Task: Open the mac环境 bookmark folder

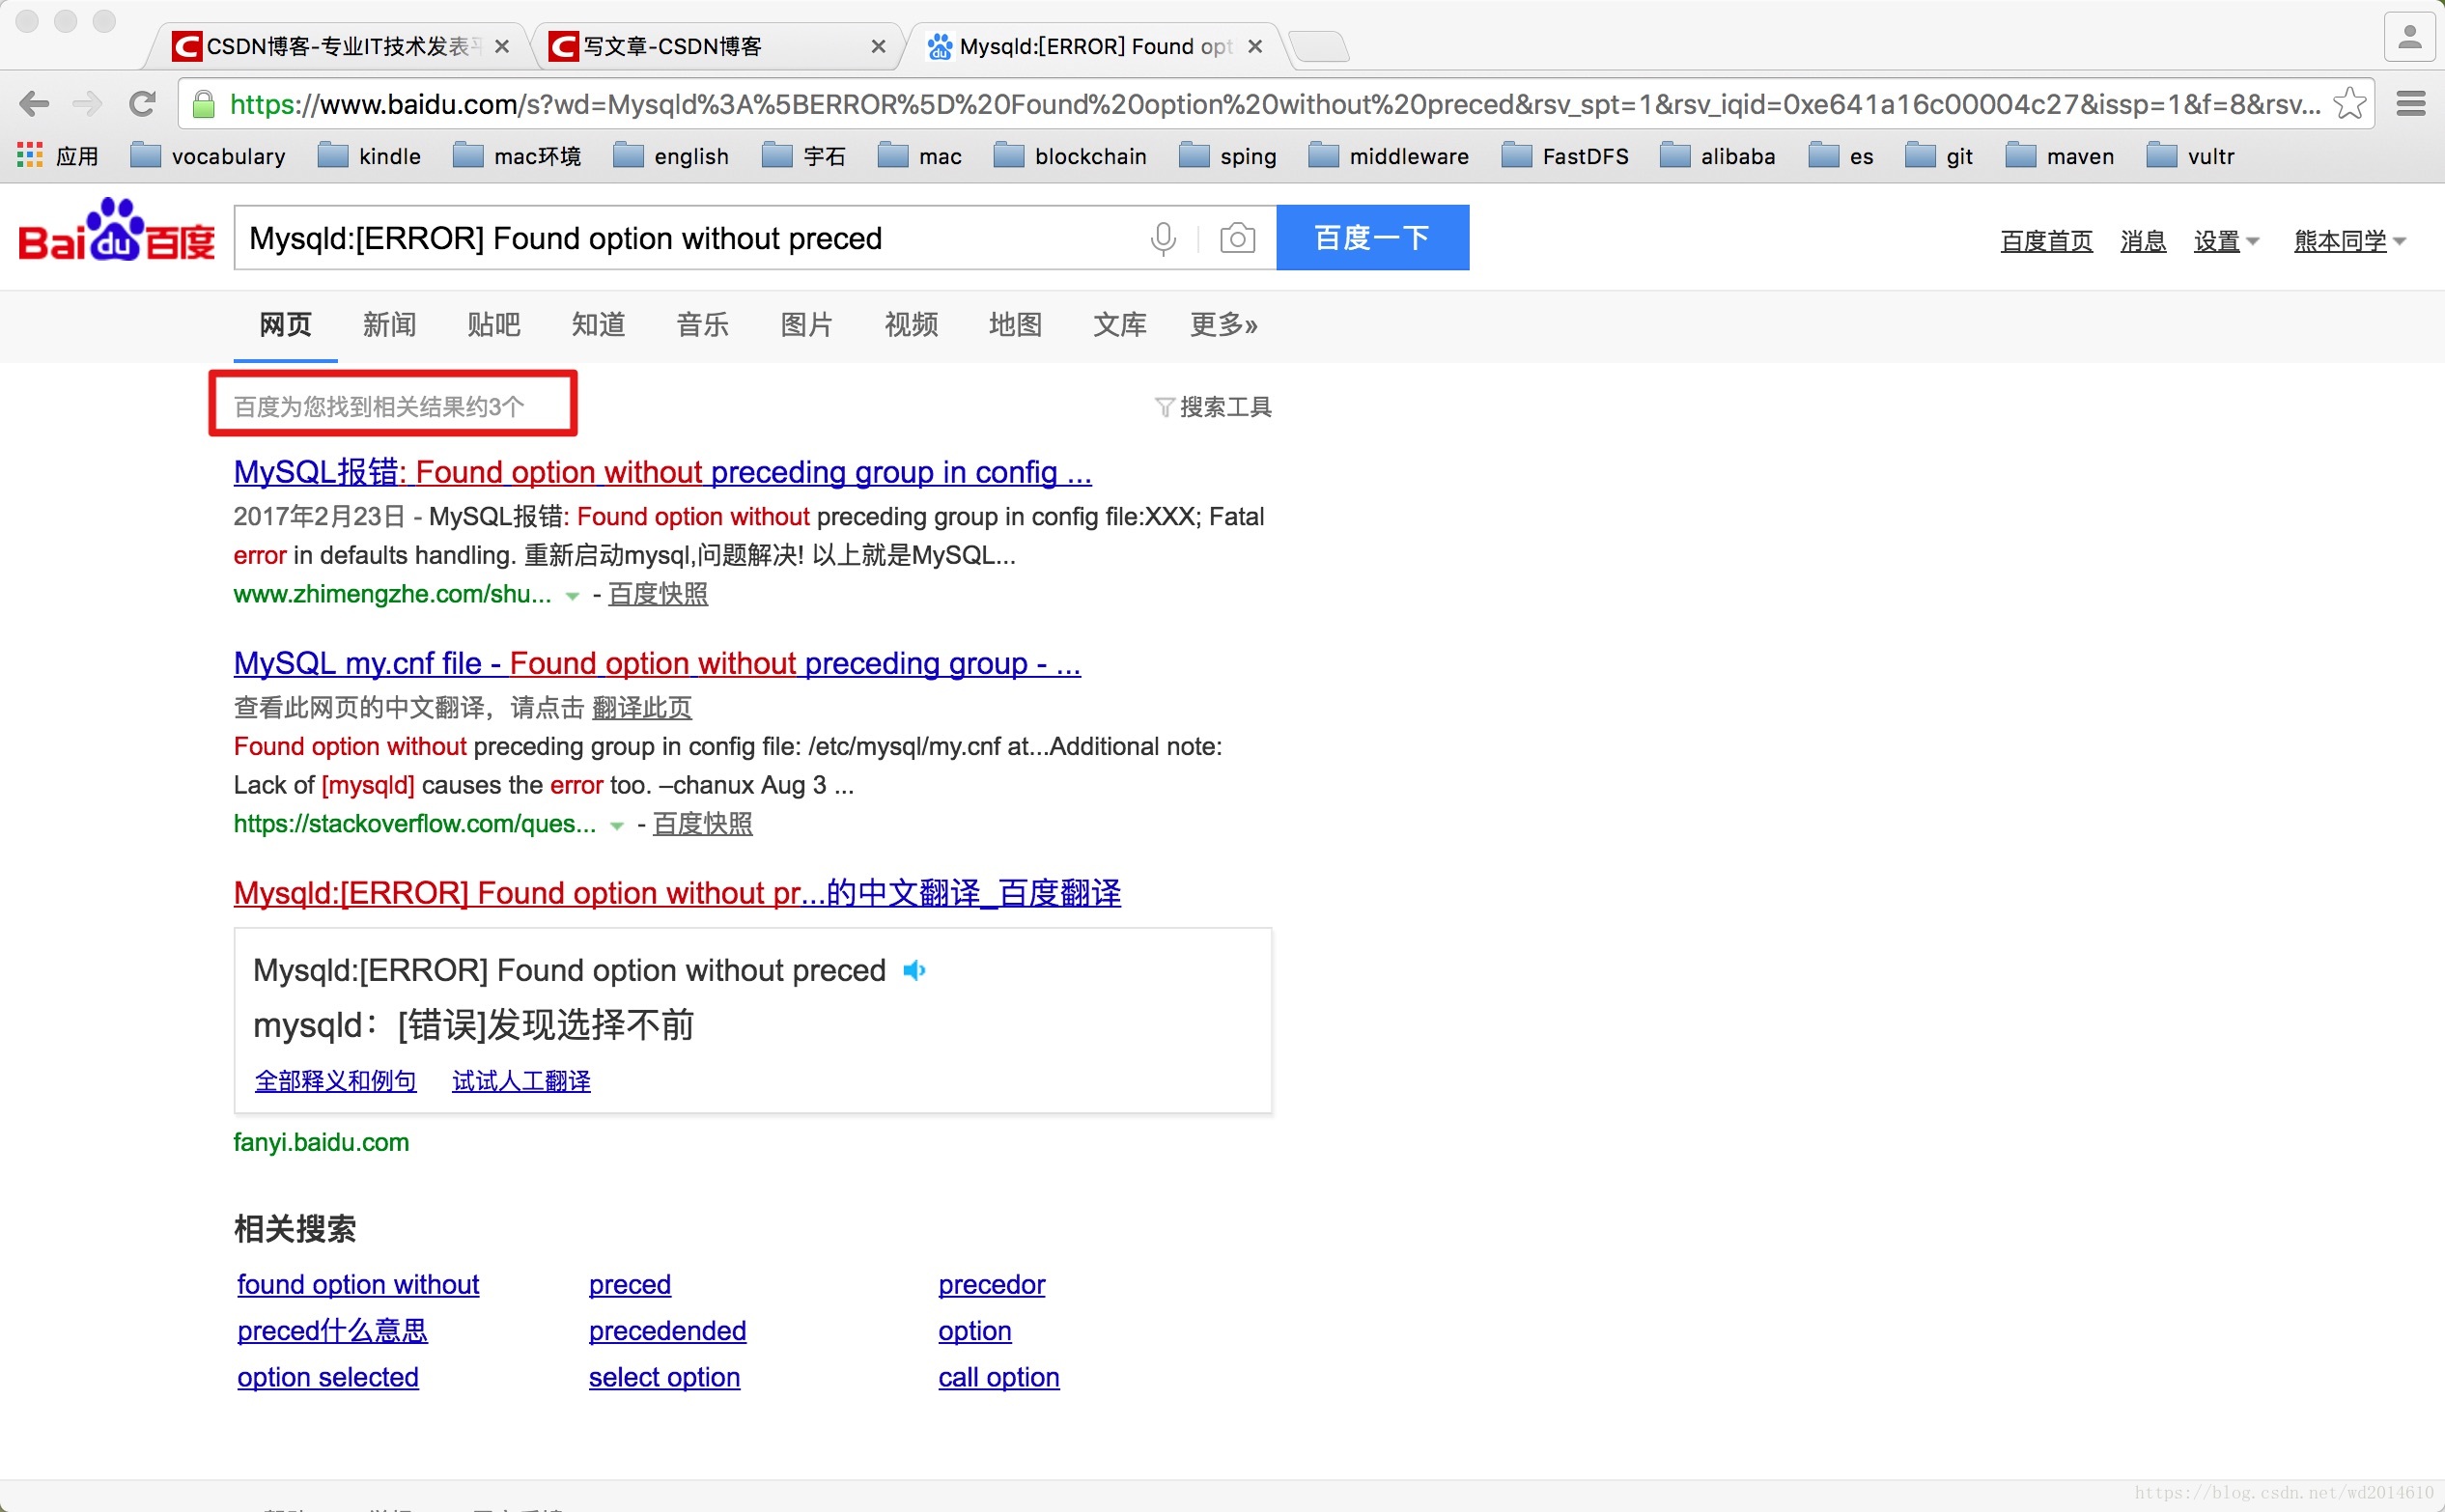Action: click(516, 156)
